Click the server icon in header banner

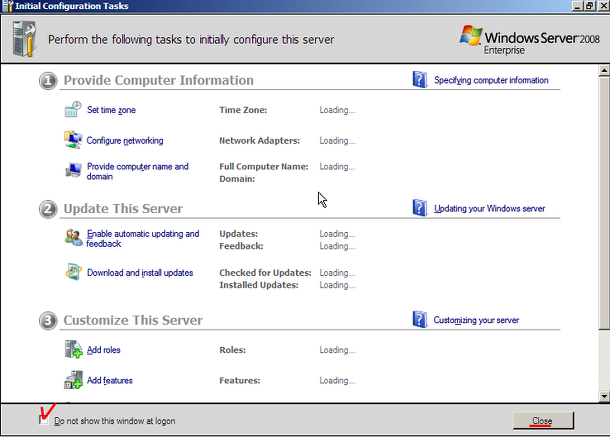tap(24, 39)
